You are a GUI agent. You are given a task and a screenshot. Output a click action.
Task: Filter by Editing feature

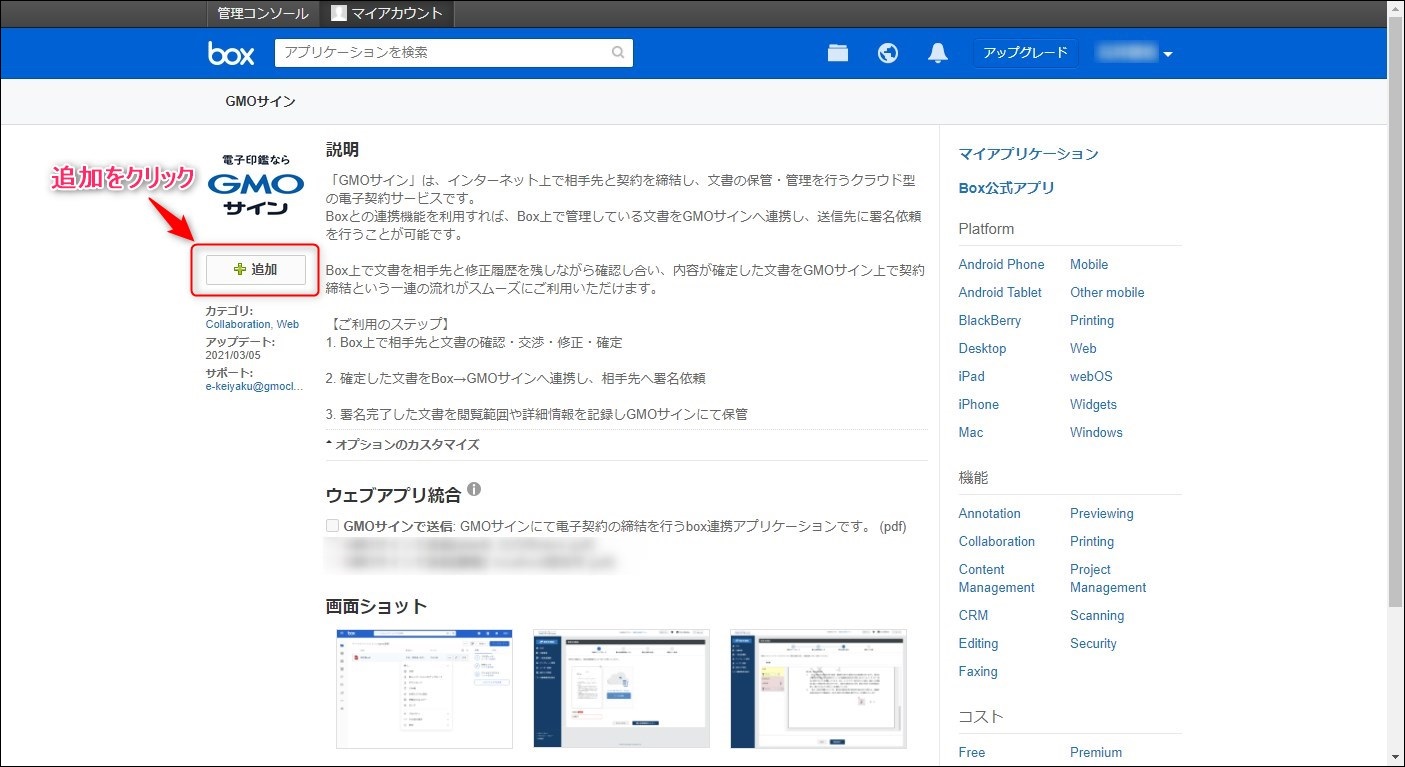click(978, 643)
